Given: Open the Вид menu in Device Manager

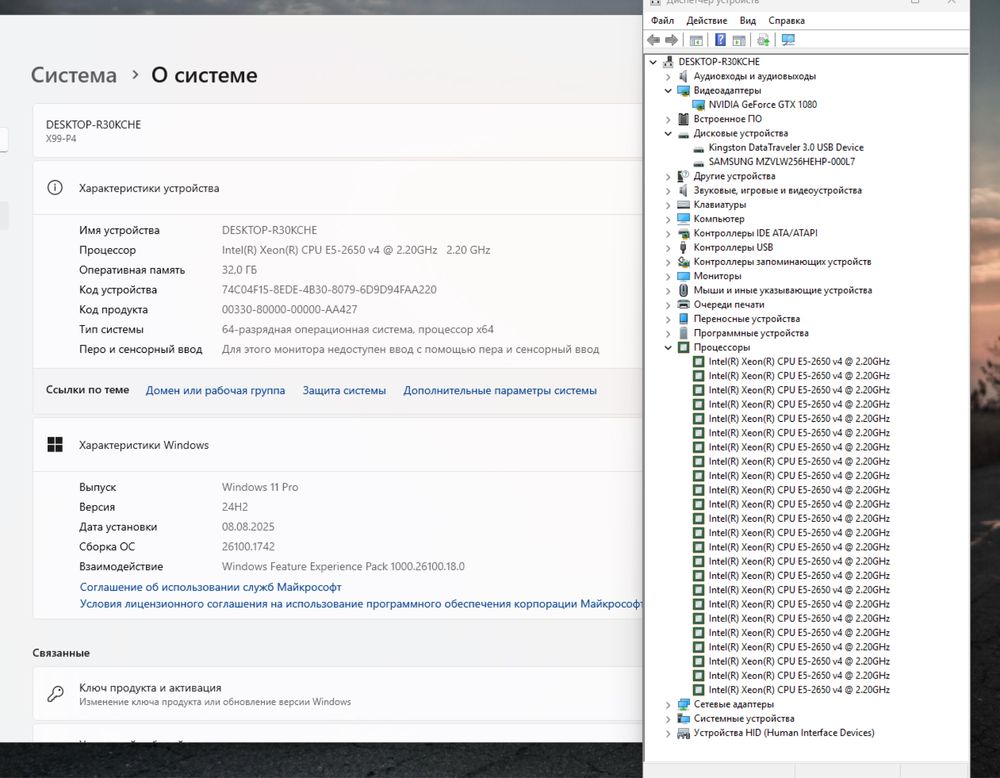Looking at the screenshot, I should [x=747, y=20].
